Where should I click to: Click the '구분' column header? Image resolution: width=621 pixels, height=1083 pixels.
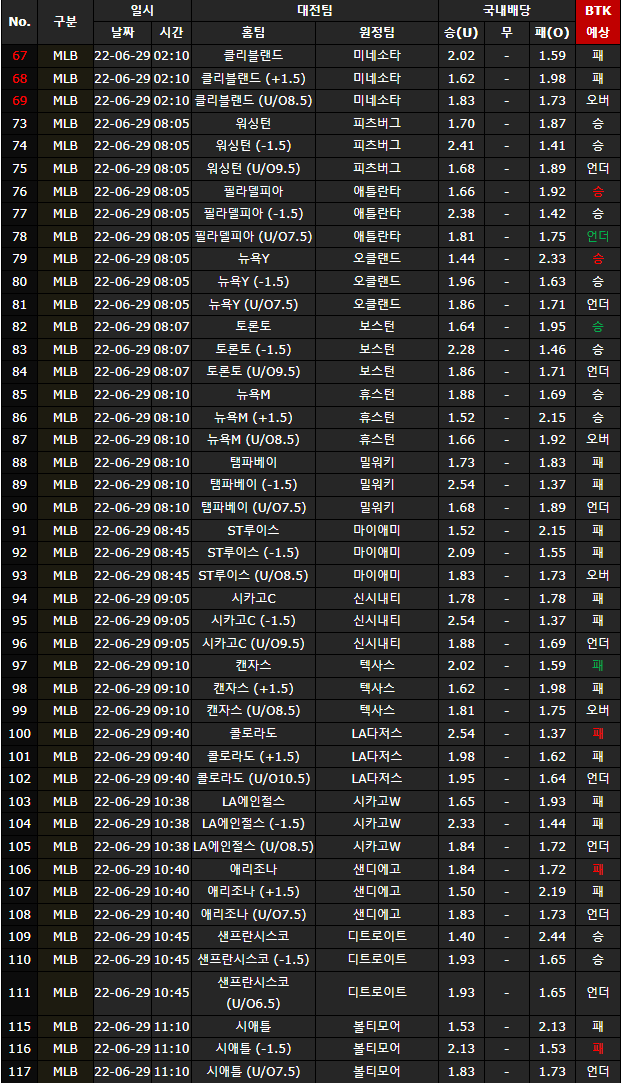point(66,21)
